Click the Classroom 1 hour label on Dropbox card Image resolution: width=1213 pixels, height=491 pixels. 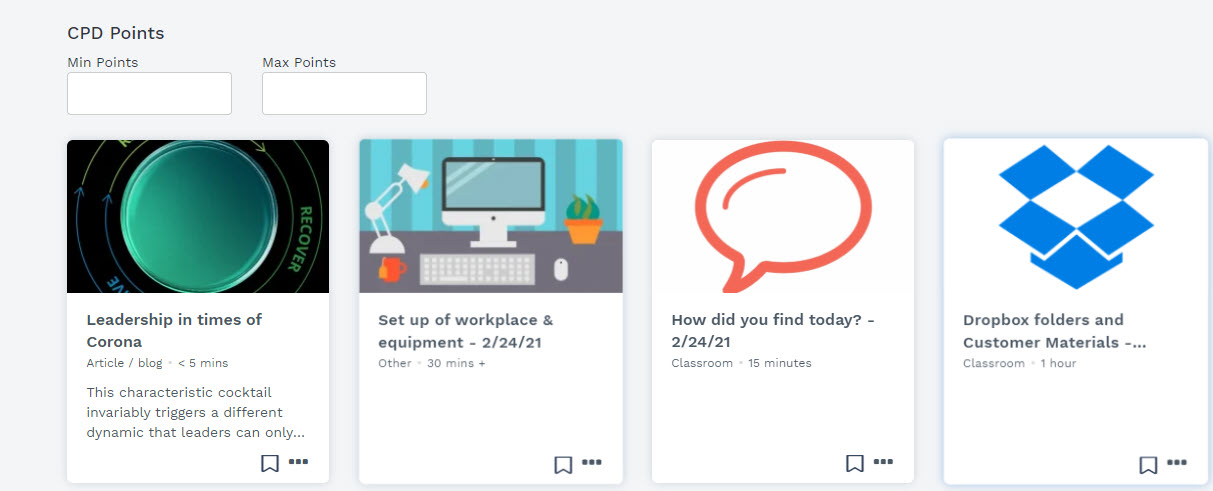tap(1019, 363)
